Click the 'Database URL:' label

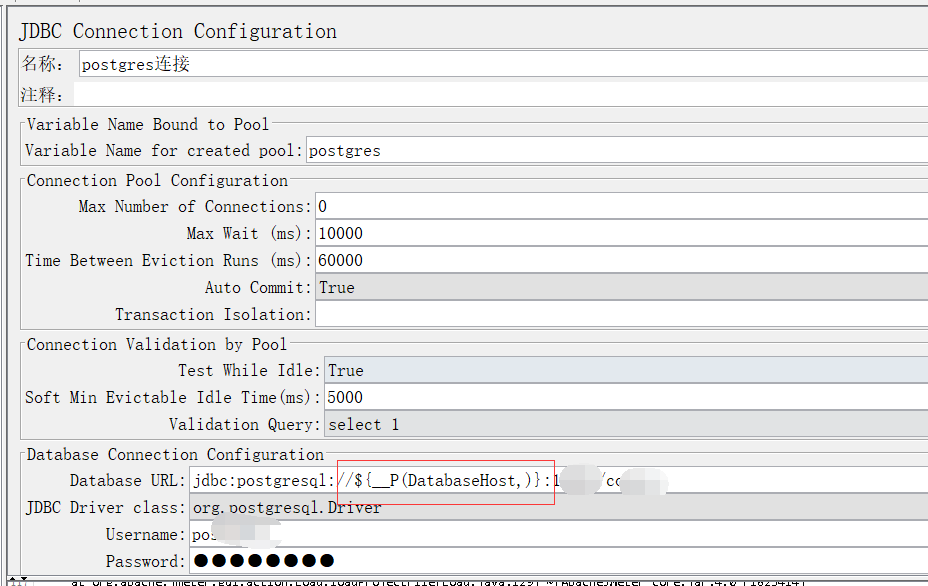coord(127,480)
